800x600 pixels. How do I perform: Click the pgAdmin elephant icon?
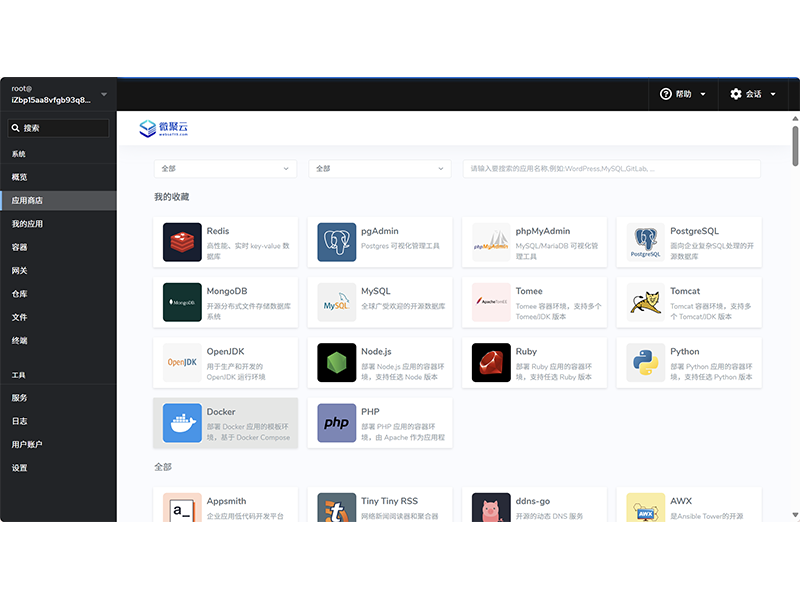[337, 242]
